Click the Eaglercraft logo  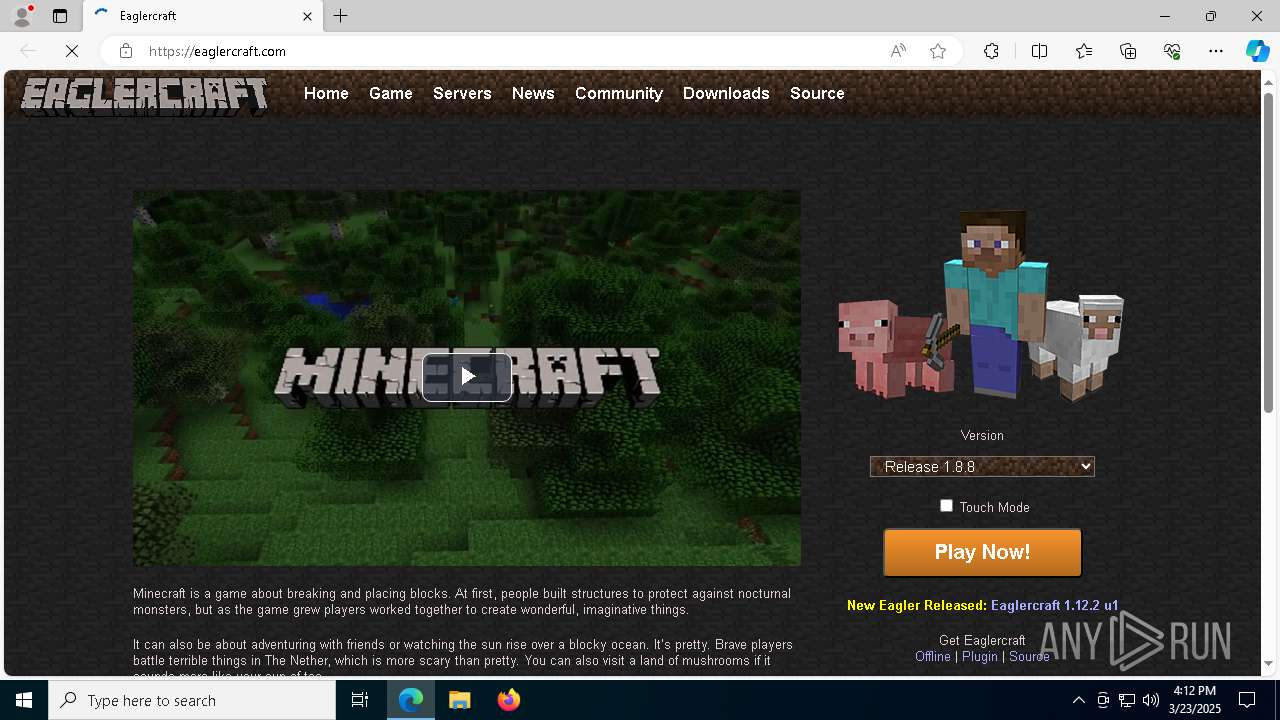145,96
